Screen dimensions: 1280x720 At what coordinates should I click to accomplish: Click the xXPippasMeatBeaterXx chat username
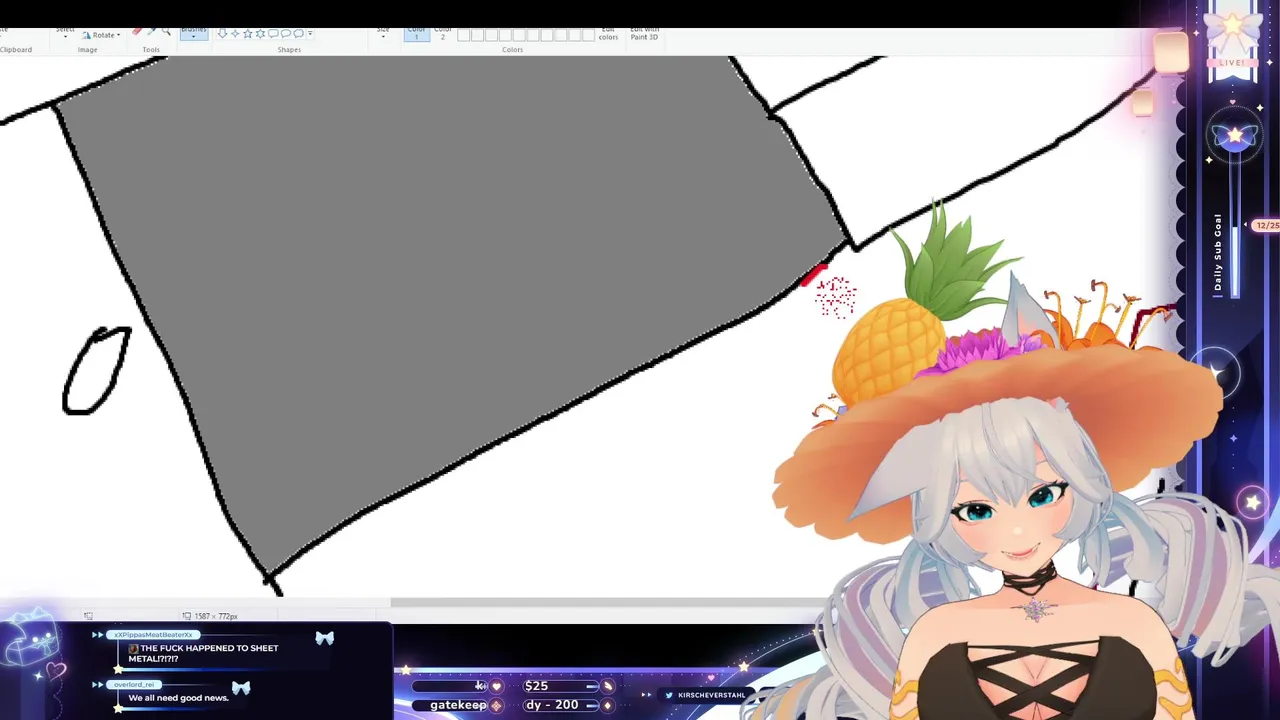click(x=153, y=635)
